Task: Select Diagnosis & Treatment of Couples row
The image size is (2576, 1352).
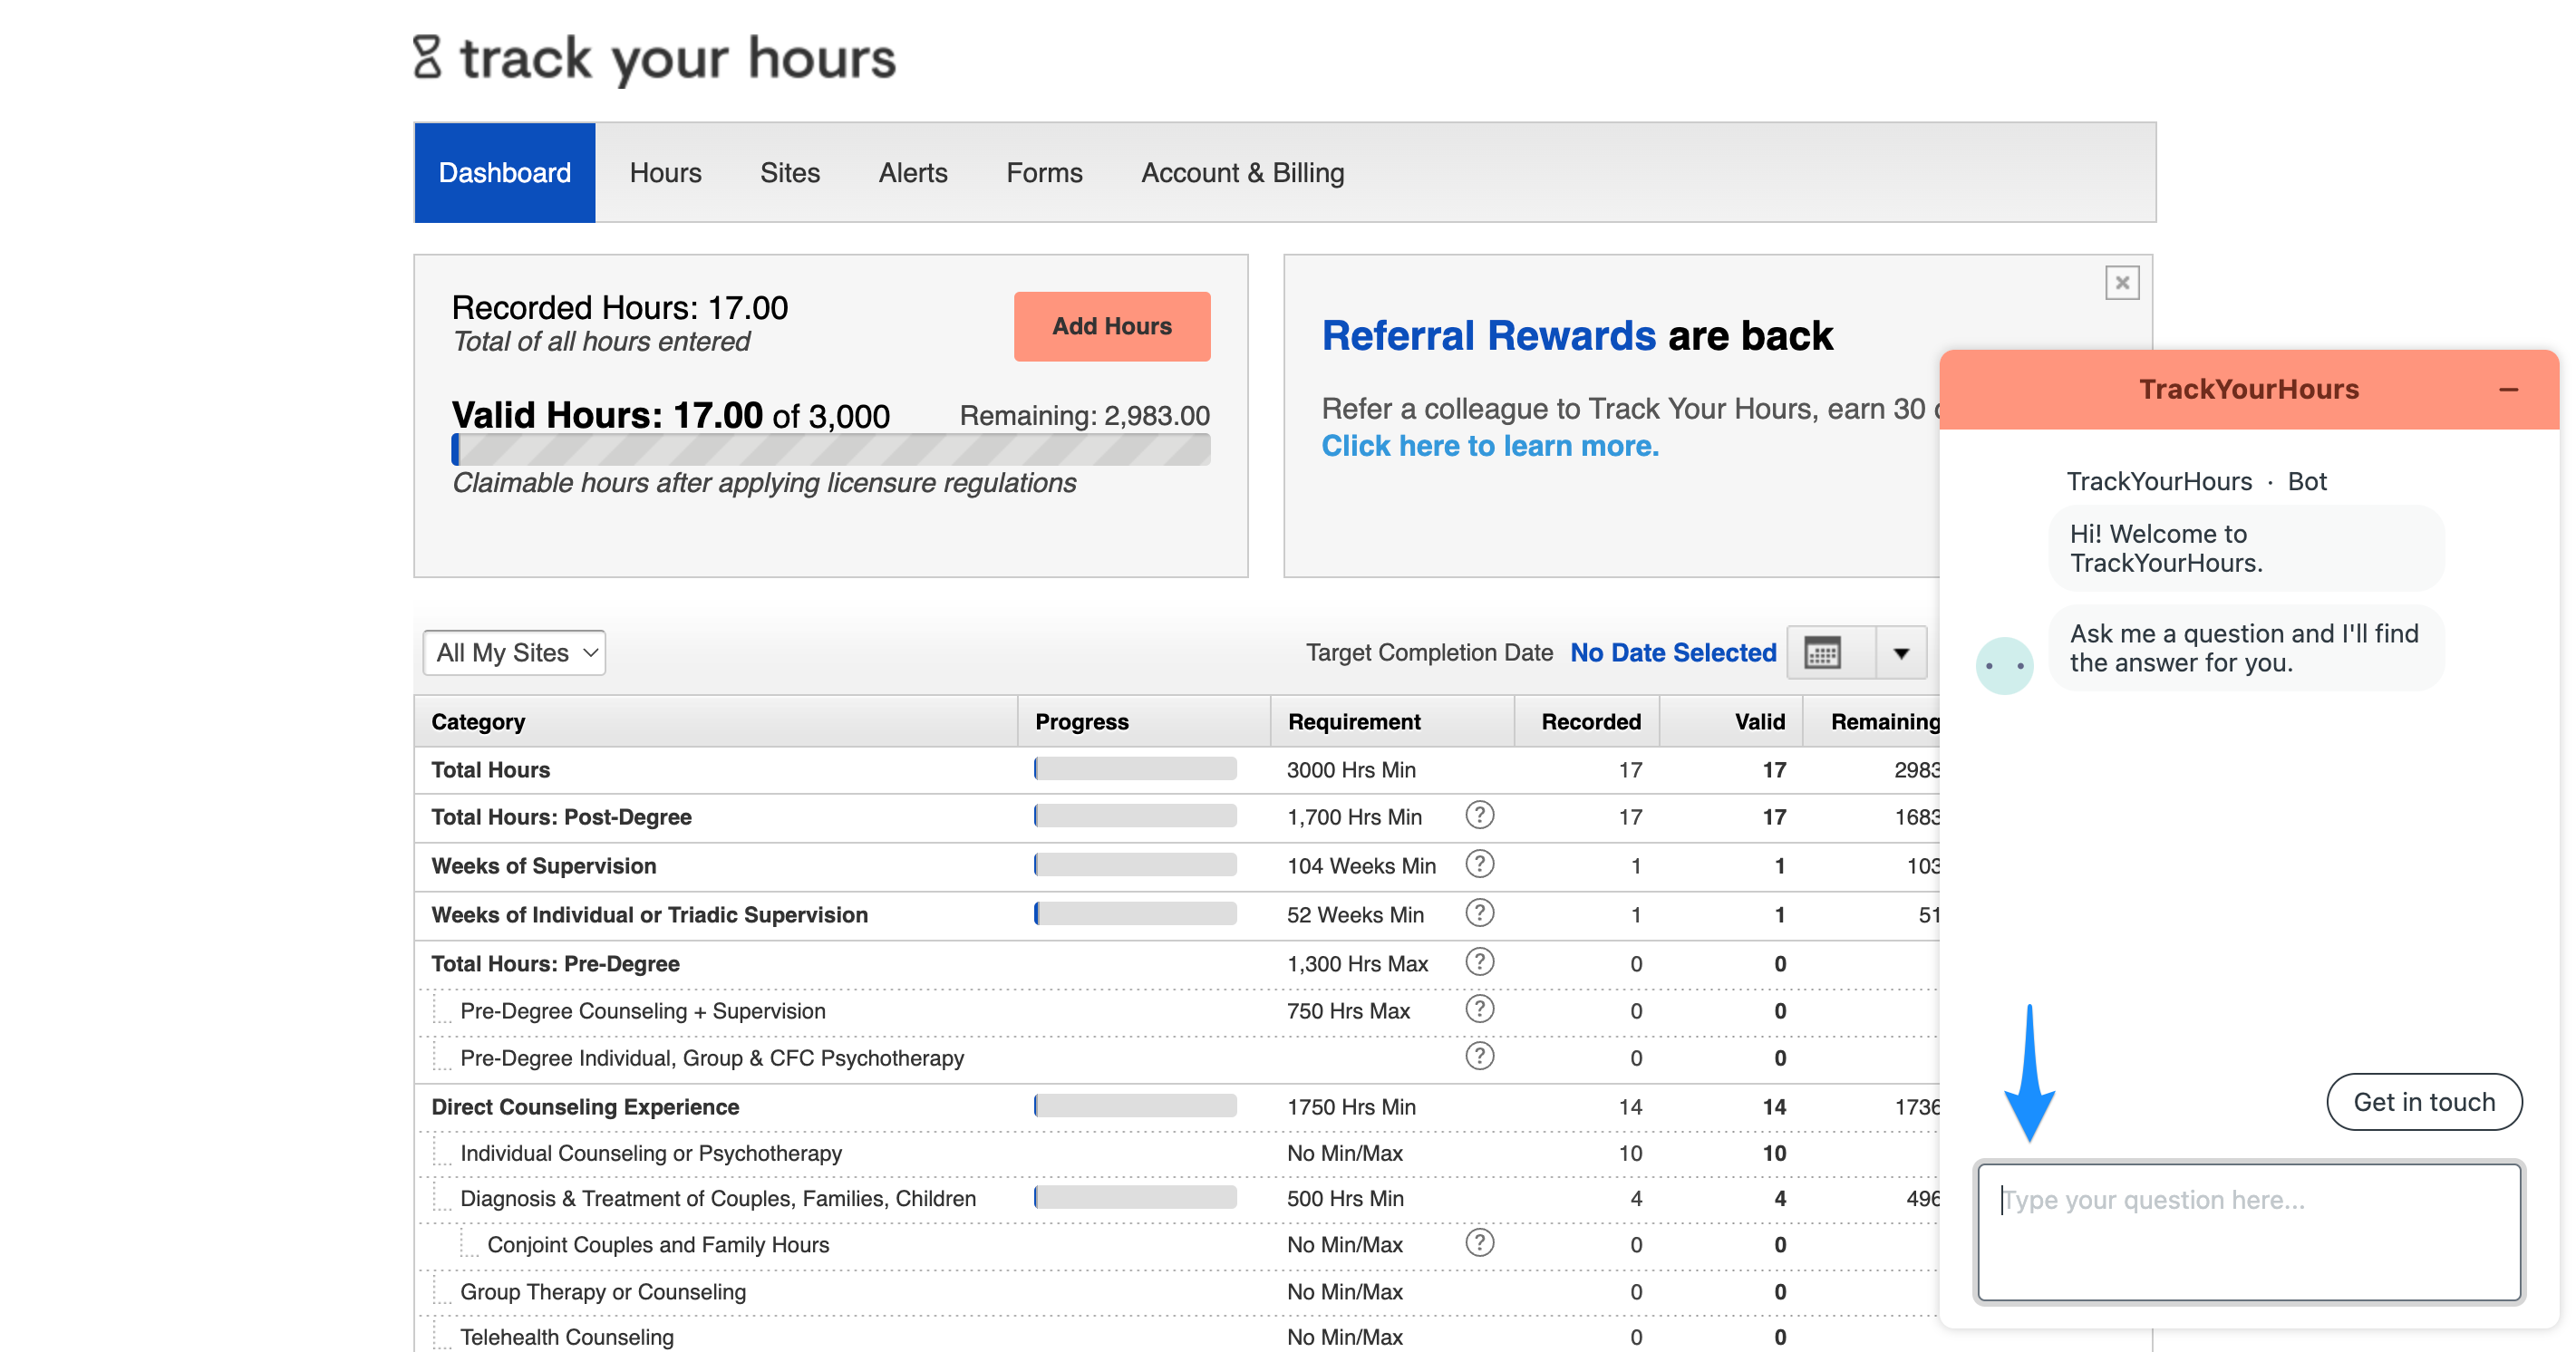Action: tap(718, 1198)
